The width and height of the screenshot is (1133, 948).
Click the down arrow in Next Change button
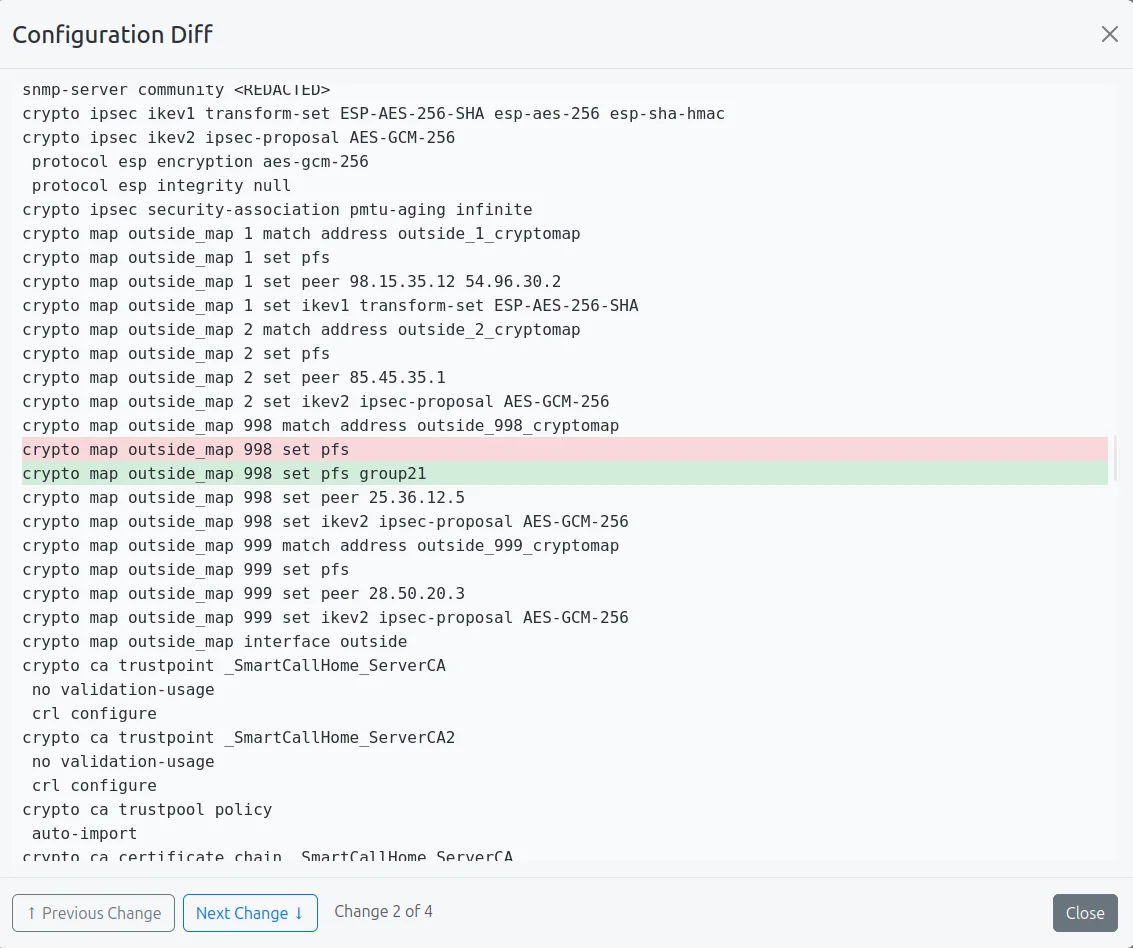[x=296, y=913]
